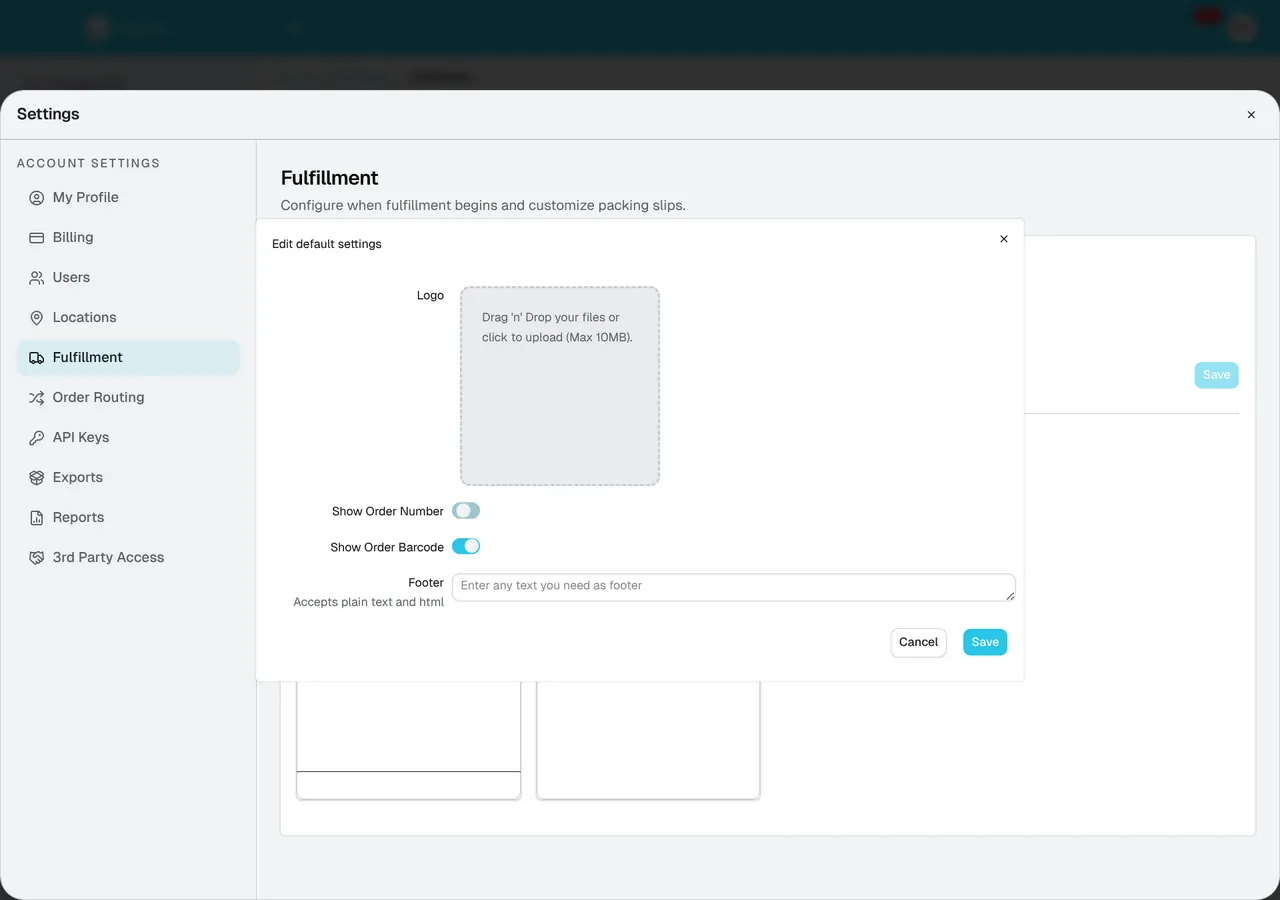Click the API Keys key icon
1280x900 pixels.
pyautogui.click(x=36, y=437)
